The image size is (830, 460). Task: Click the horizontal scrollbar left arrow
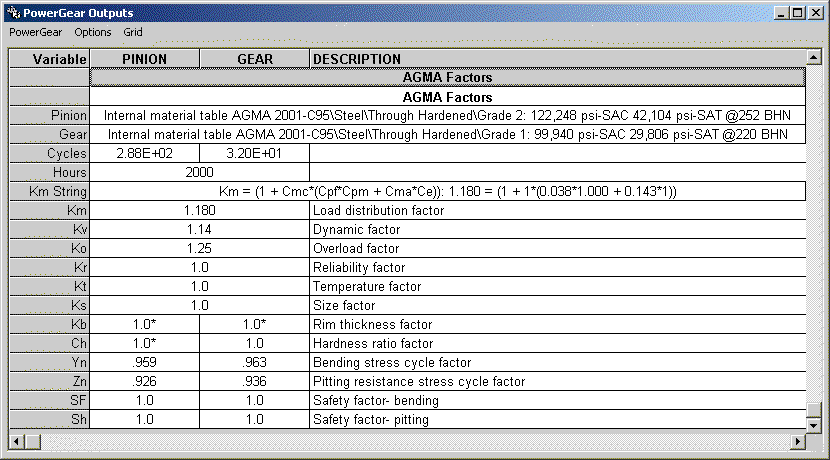(x=15, y=441)
